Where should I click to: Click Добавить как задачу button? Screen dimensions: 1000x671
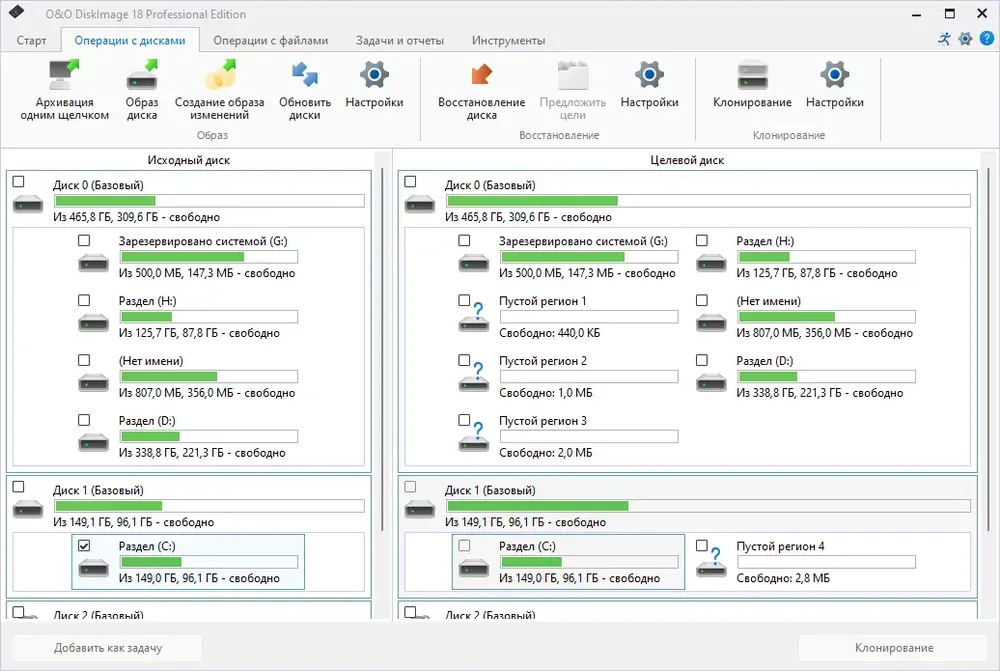[108, 647]
